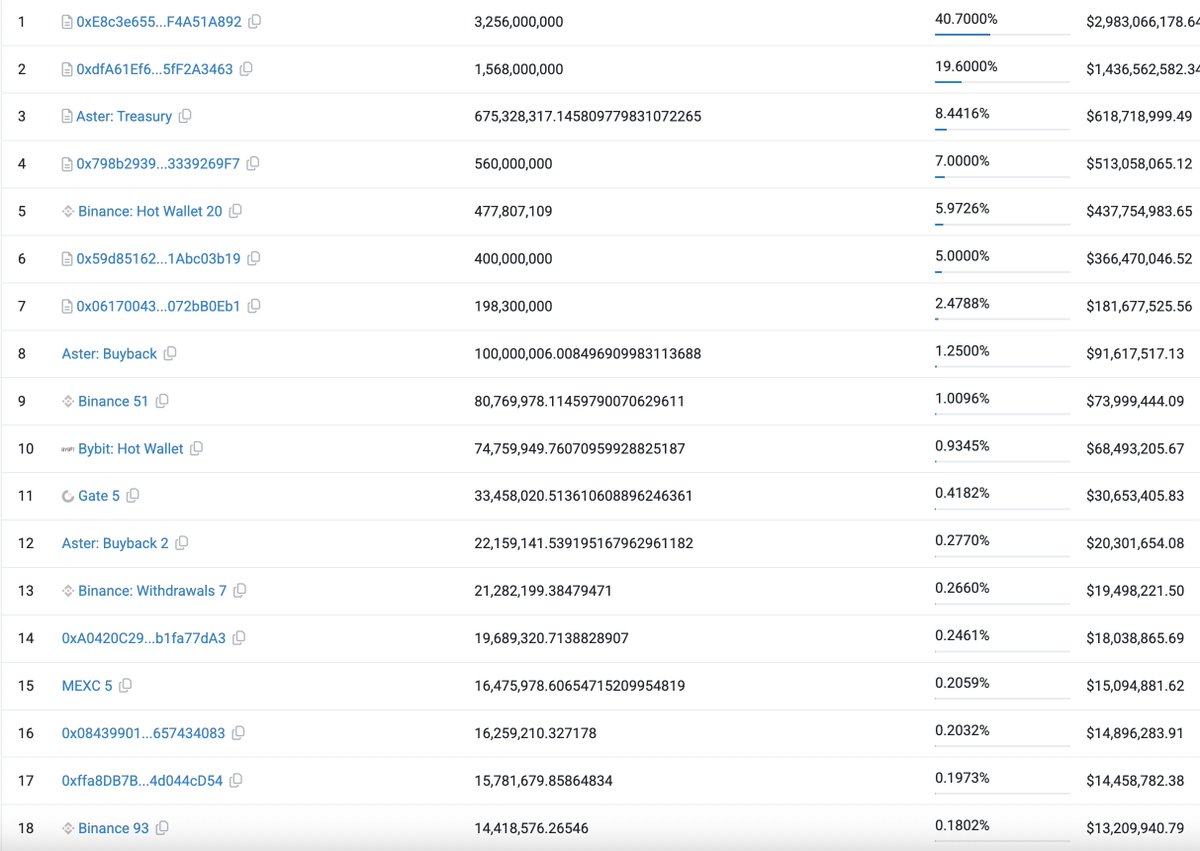Open holder 0x59d85162...1Abc03b19

158,259
